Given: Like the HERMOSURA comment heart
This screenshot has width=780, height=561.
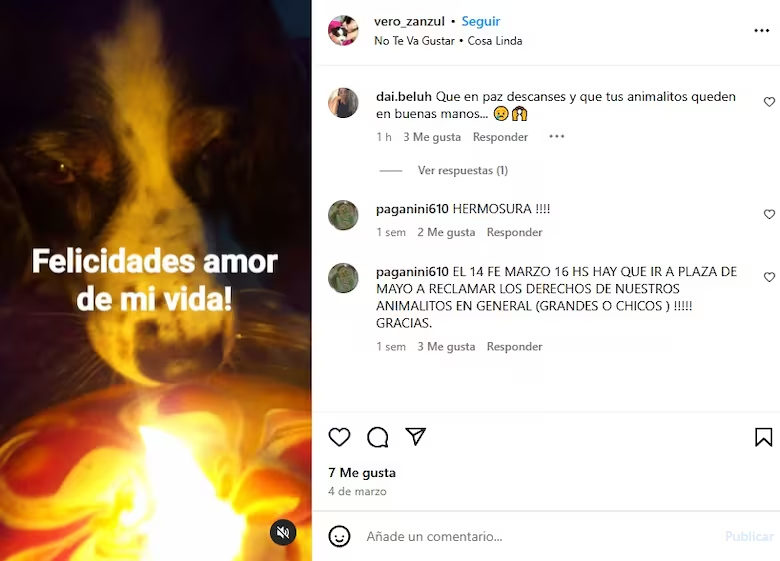Looking at the screenshot, I should tap(769, 214).
